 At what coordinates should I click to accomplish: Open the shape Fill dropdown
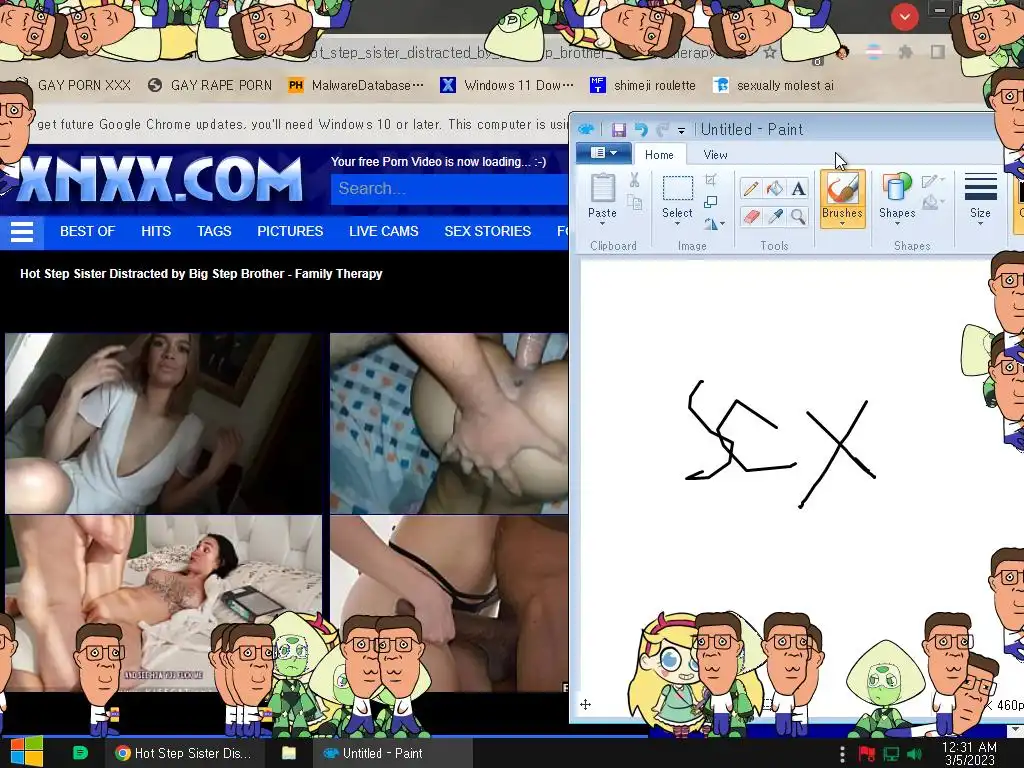(x=933, y=202)
